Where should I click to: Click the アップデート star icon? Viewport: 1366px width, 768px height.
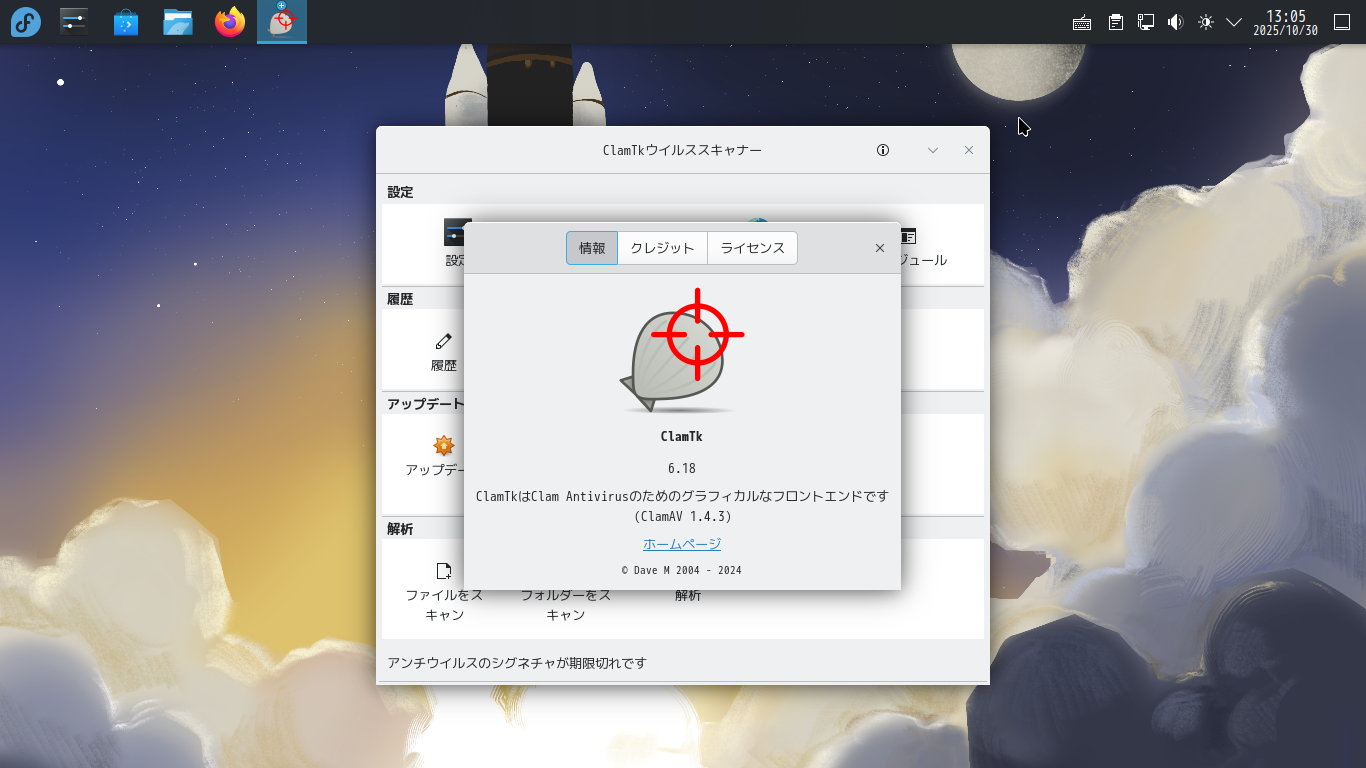click(443, 447)
